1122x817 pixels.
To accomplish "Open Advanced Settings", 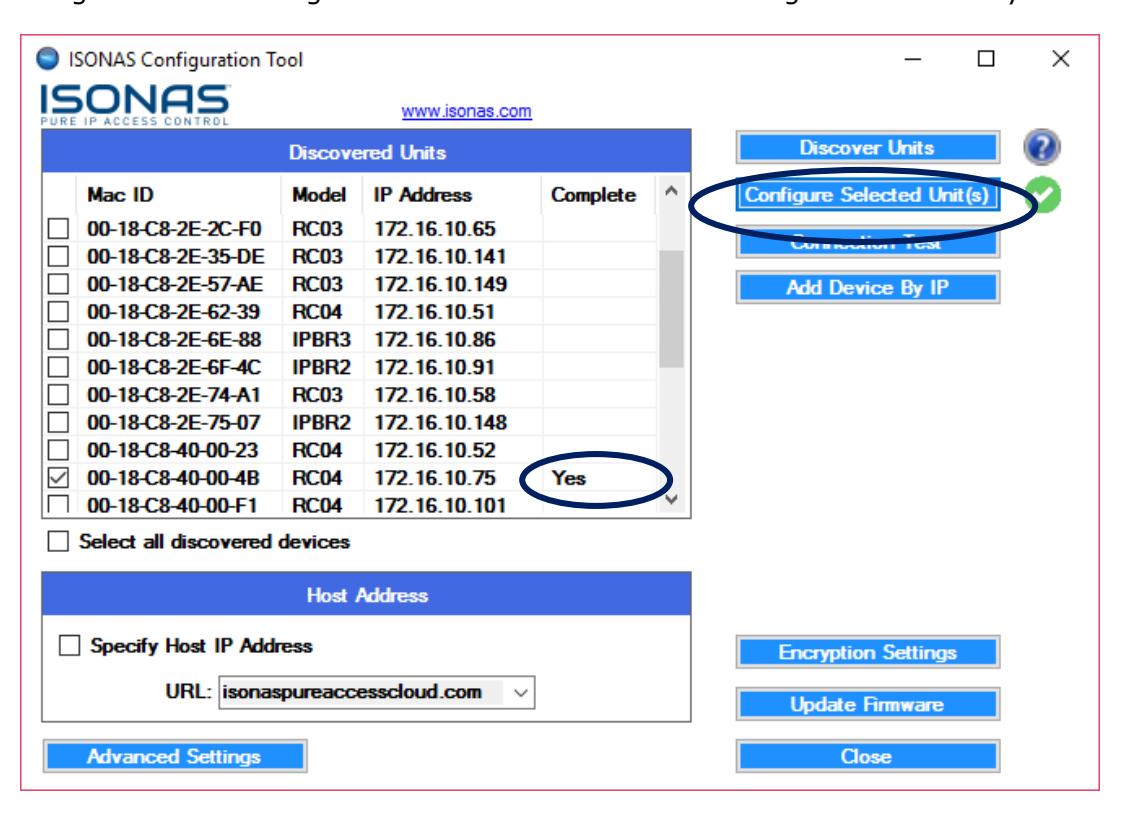I will pos(175,756).
